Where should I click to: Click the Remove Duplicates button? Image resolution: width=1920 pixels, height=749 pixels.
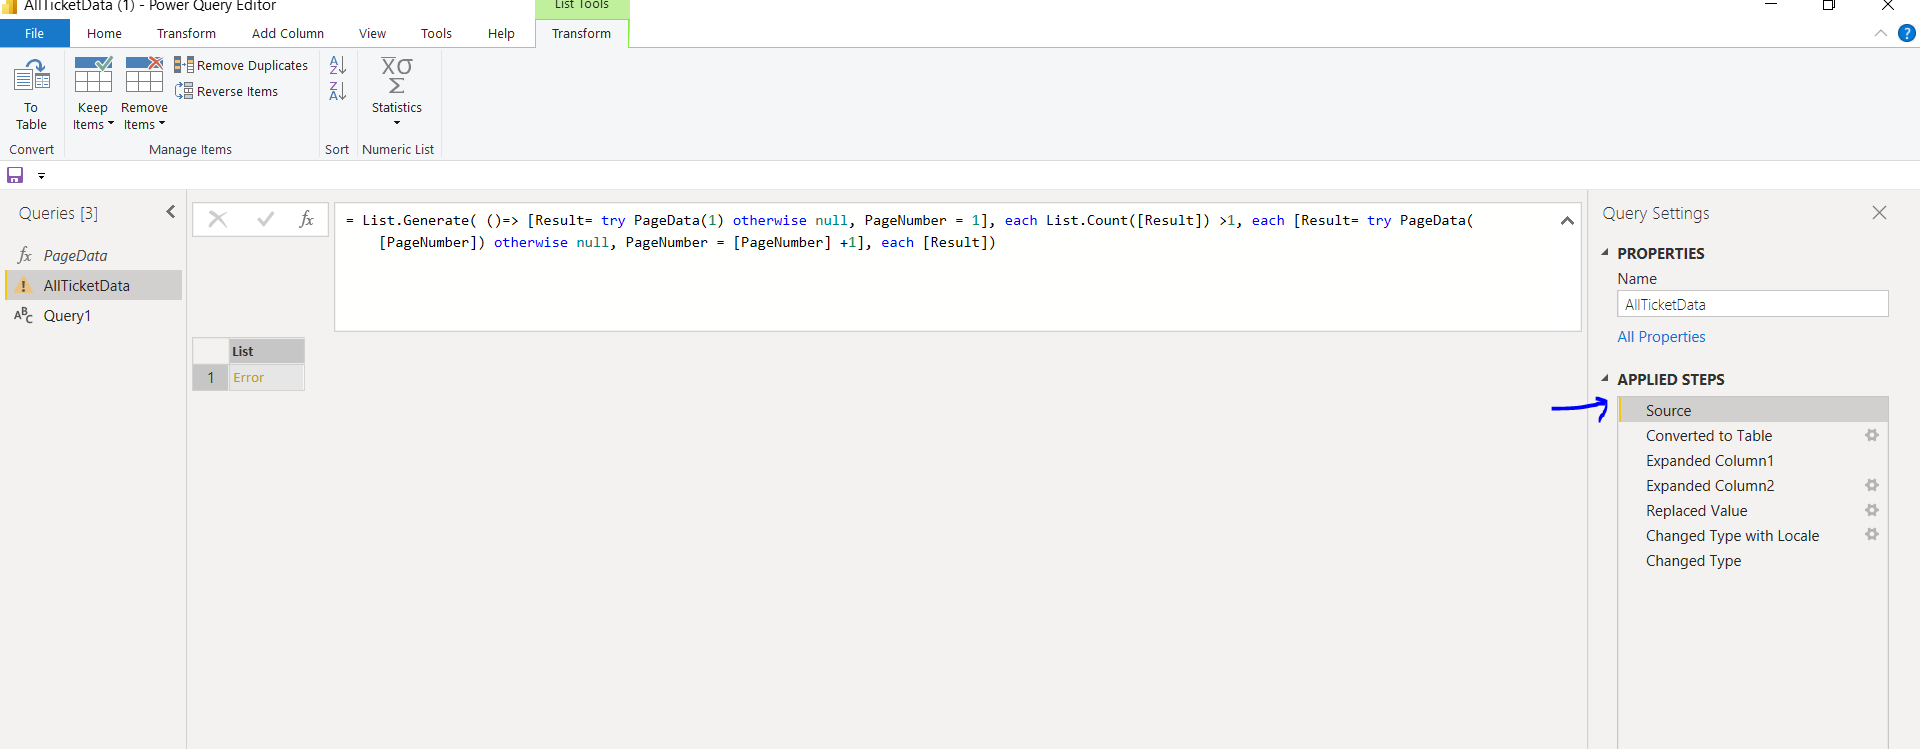[241, 65]
